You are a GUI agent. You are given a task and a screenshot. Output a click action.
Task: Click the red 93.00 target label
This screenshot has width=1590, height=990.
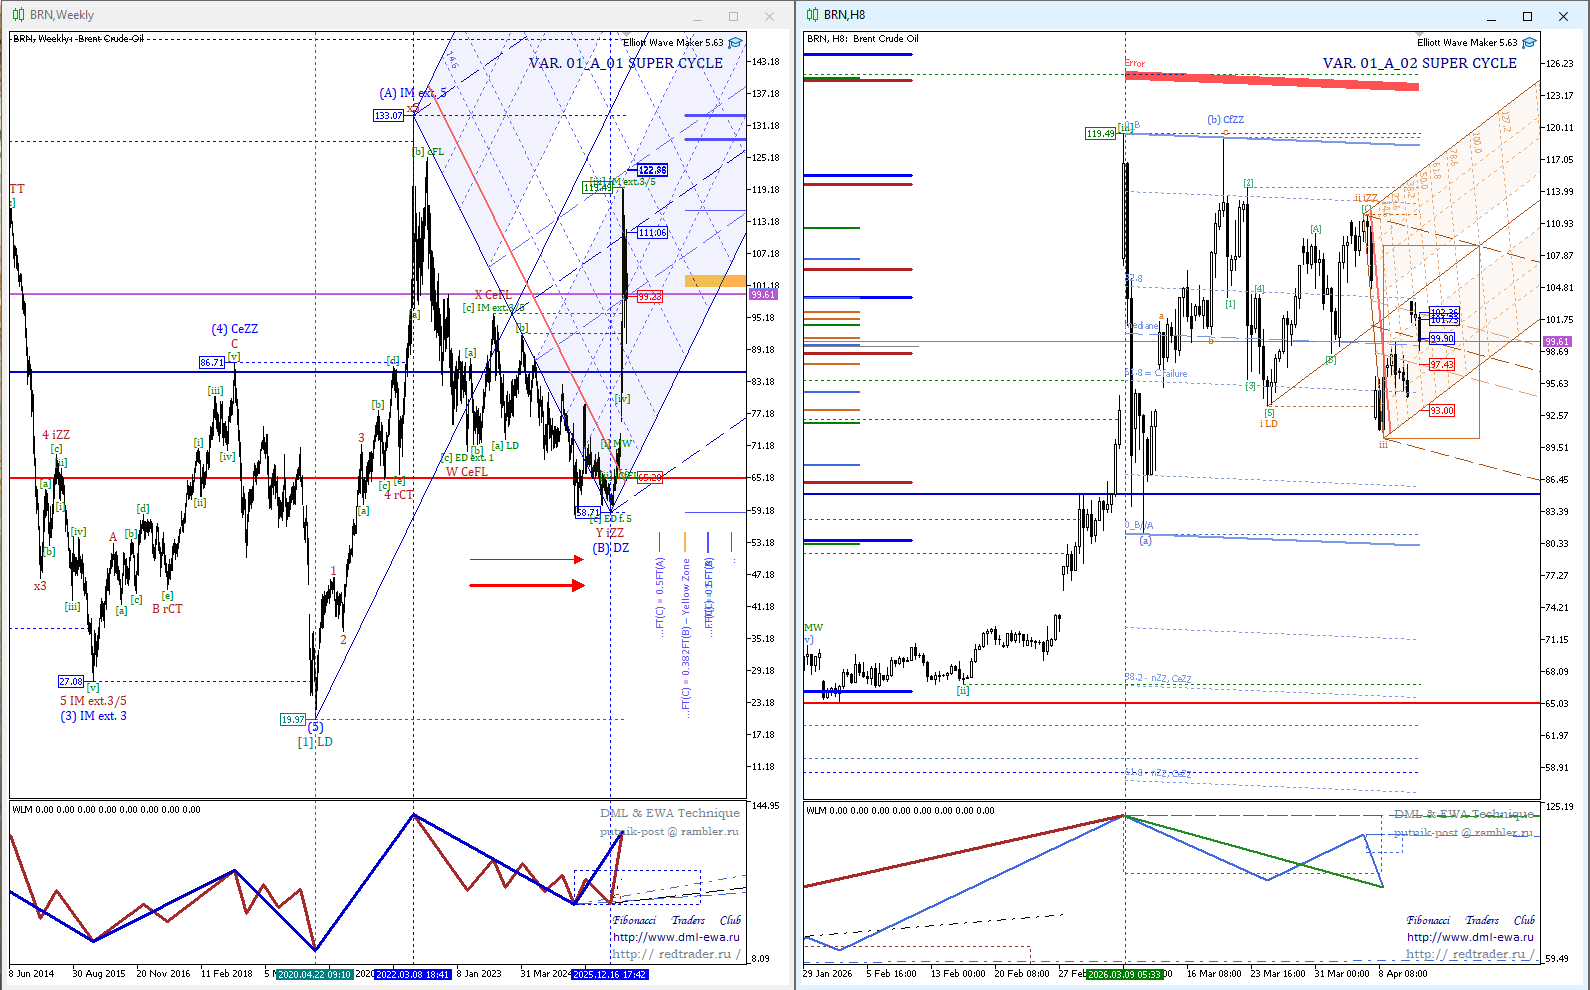click(x=1441, y=411)
